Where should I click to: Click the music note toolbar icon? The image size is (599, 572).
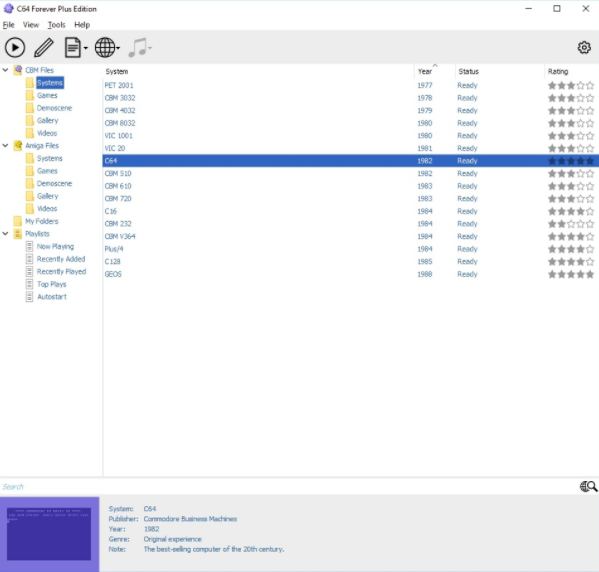pyautogui.click(x=137, y=48)
